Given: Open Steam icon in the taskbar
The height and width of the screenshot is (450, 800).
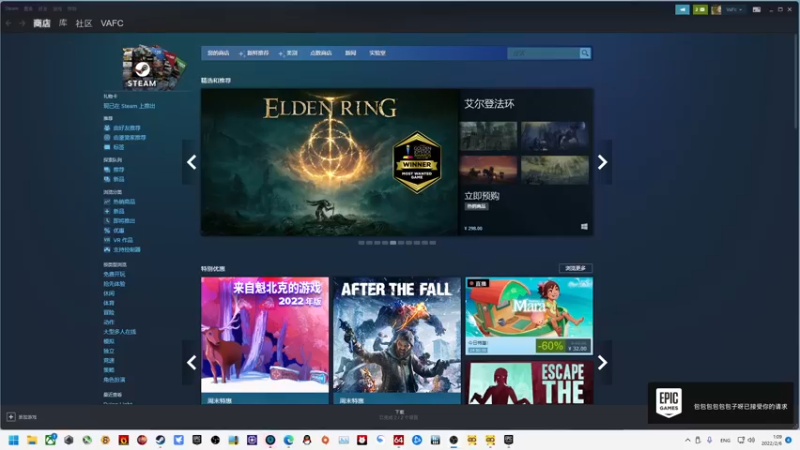Looking at the screenshot, I should point(160,440).
